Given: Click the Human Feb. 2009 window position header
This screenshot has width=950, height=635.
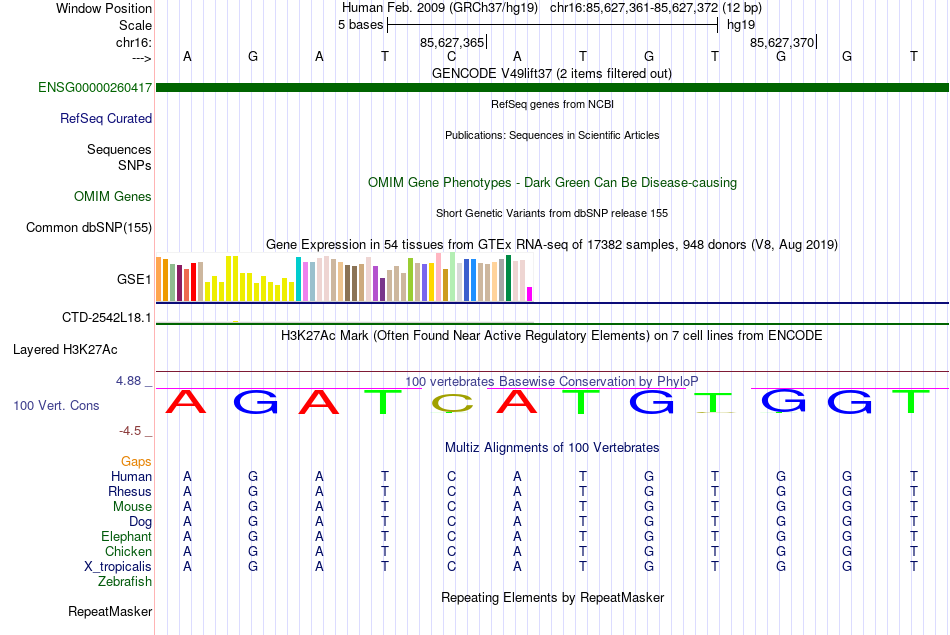Looking at the screenshot, I should pyautogui.click(x=552, y=8).
